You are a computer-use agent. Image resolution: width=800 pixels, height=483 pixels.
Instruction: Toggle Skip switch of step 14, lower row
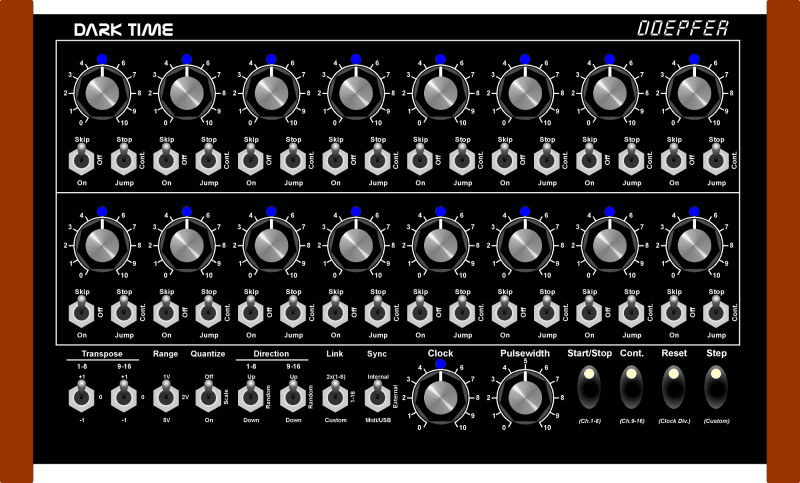tap(505, 312)
